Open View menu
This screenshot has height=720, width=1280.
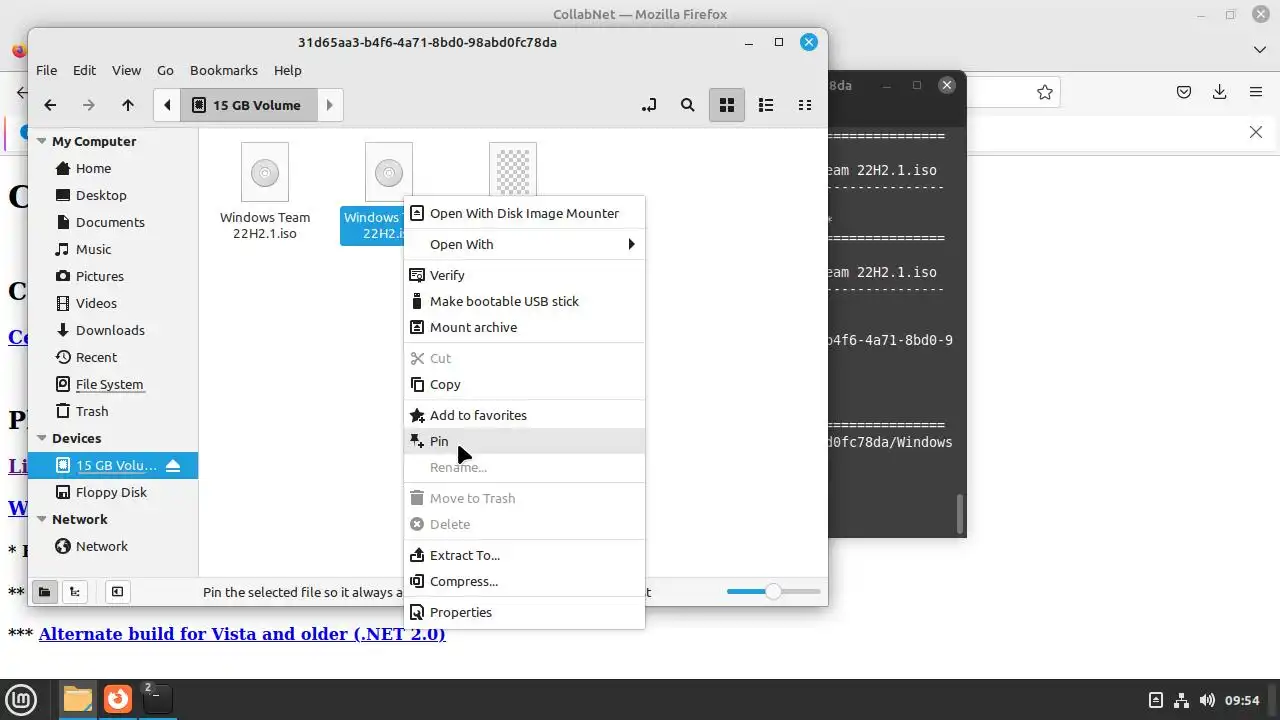point(126,70)
